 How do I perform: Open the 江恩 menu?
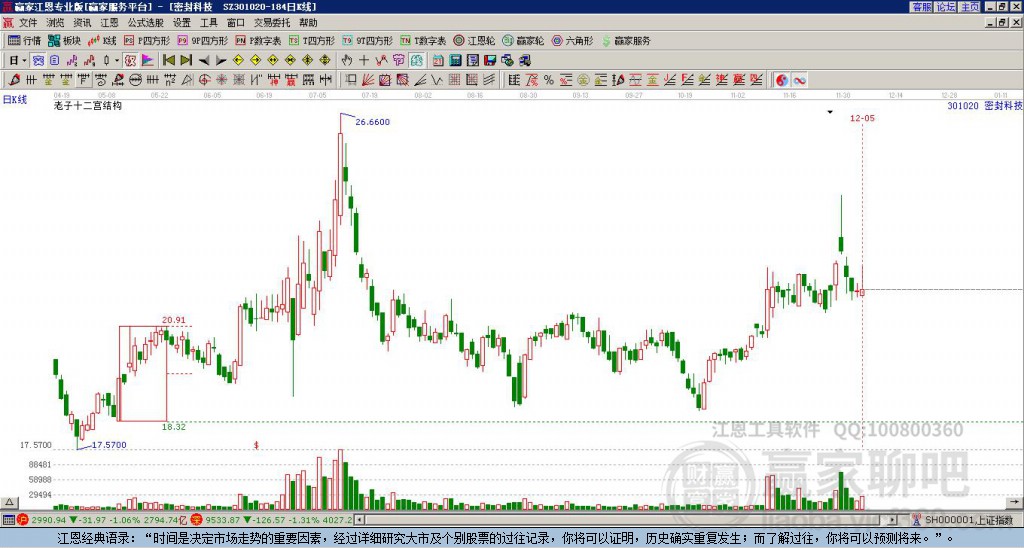109,23
